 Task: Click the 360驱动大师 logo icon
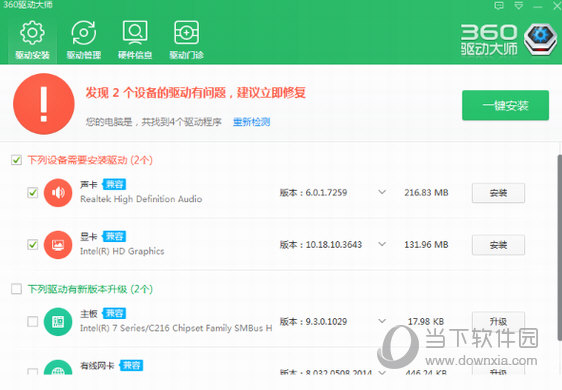540,39
